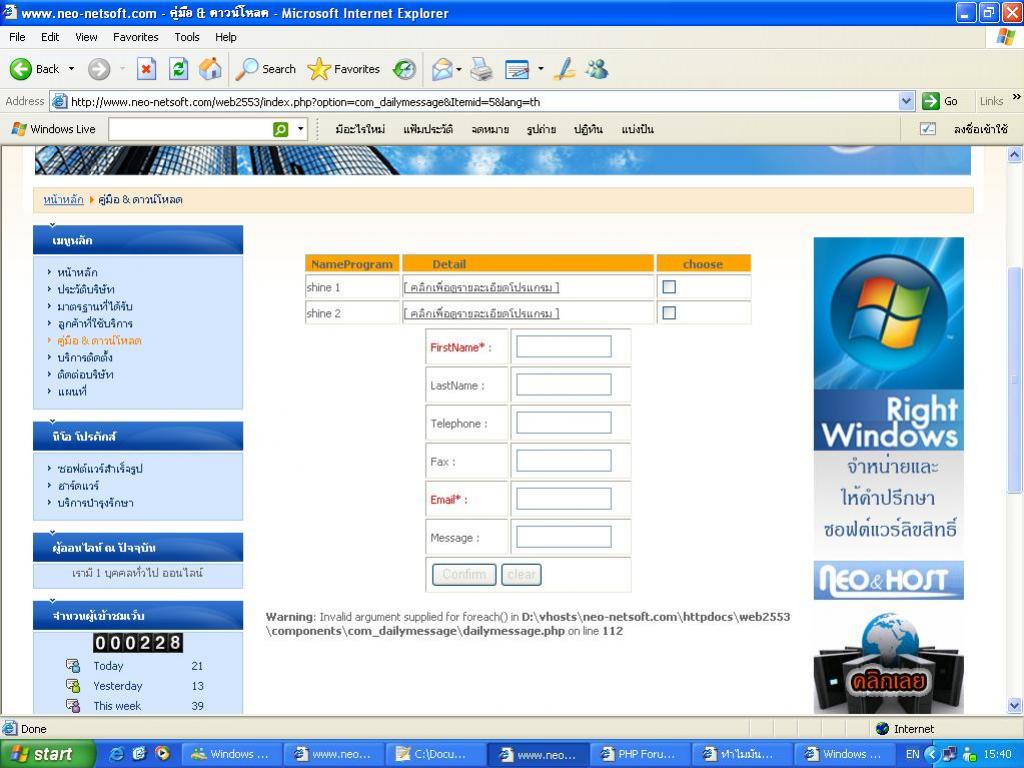Screen dimensions: 1024x768
Task: Click the Confirm button
Action: pos(464,575)
